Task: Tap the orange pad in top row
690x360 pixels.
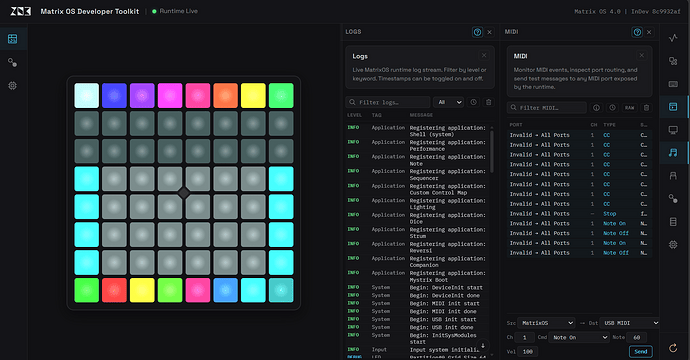Action: click(x=226, y=96)
